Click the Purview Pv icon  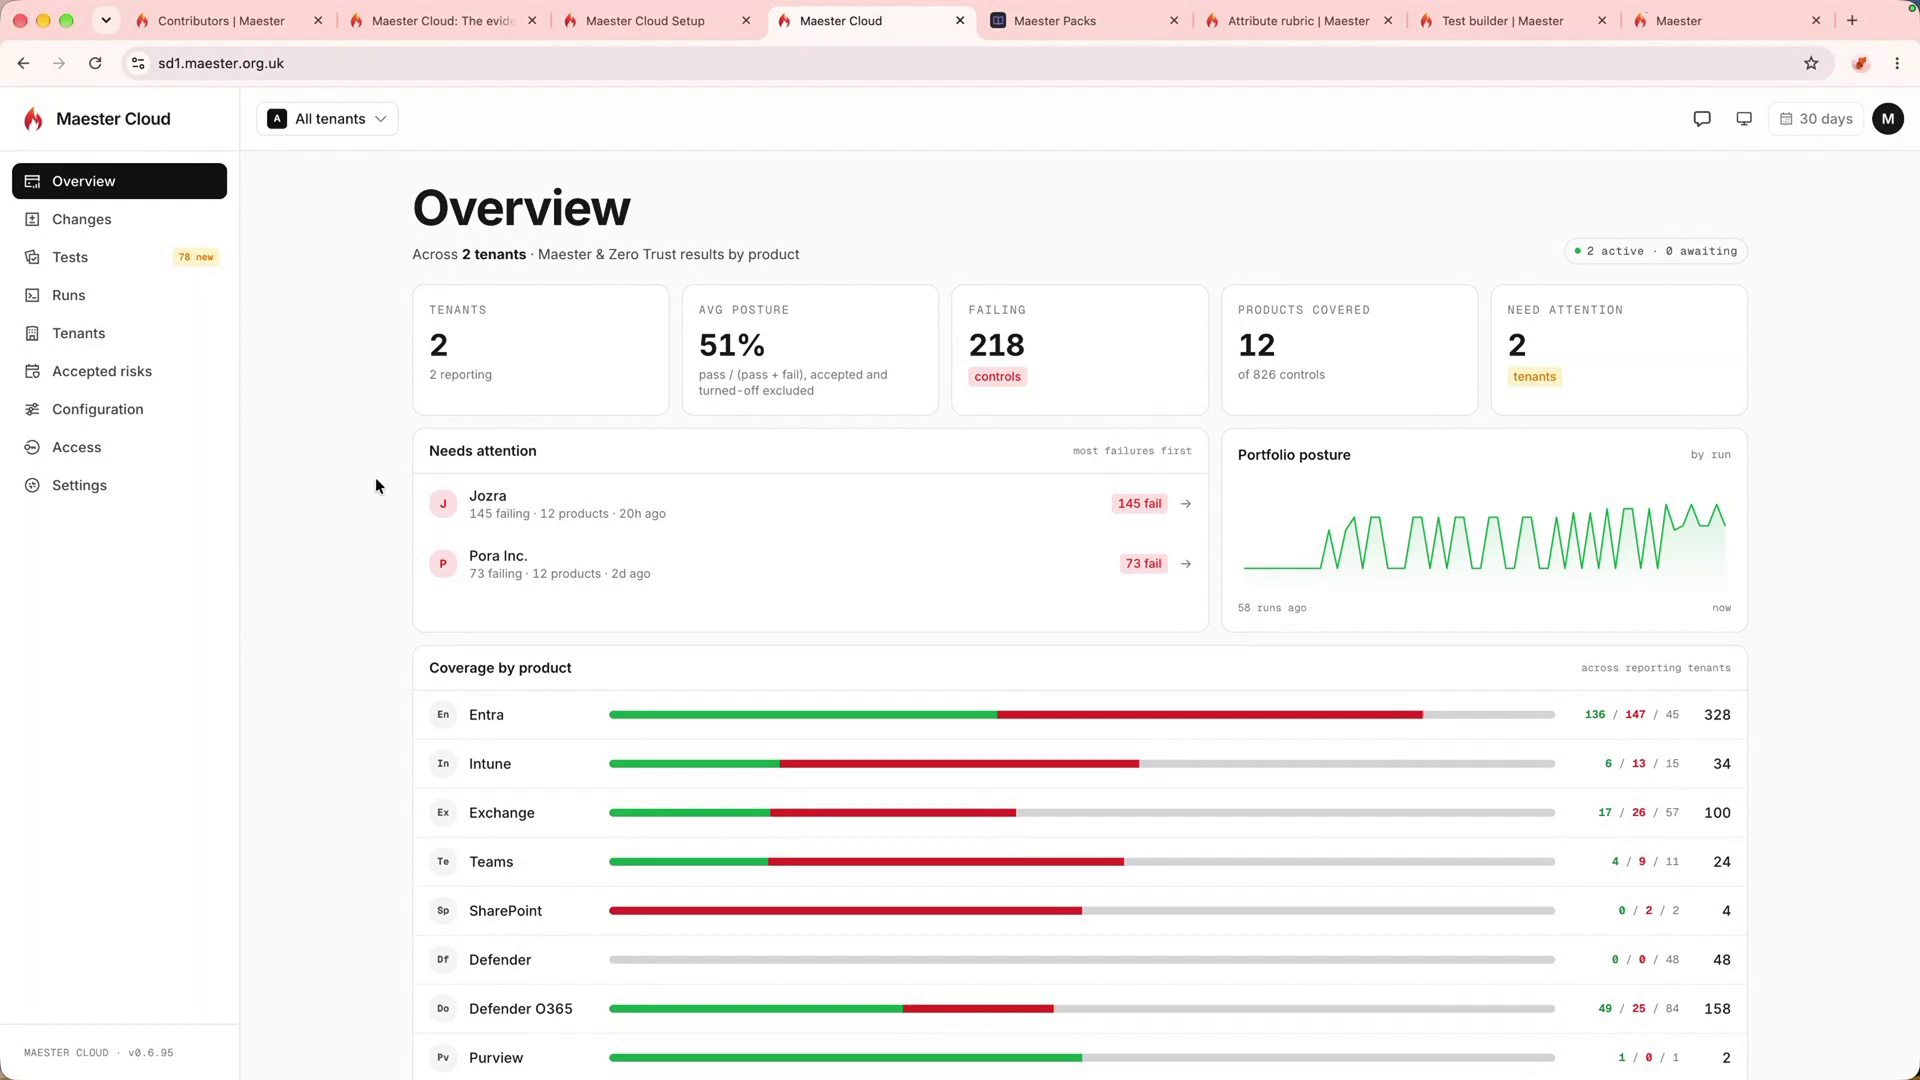pos(443,1058)
